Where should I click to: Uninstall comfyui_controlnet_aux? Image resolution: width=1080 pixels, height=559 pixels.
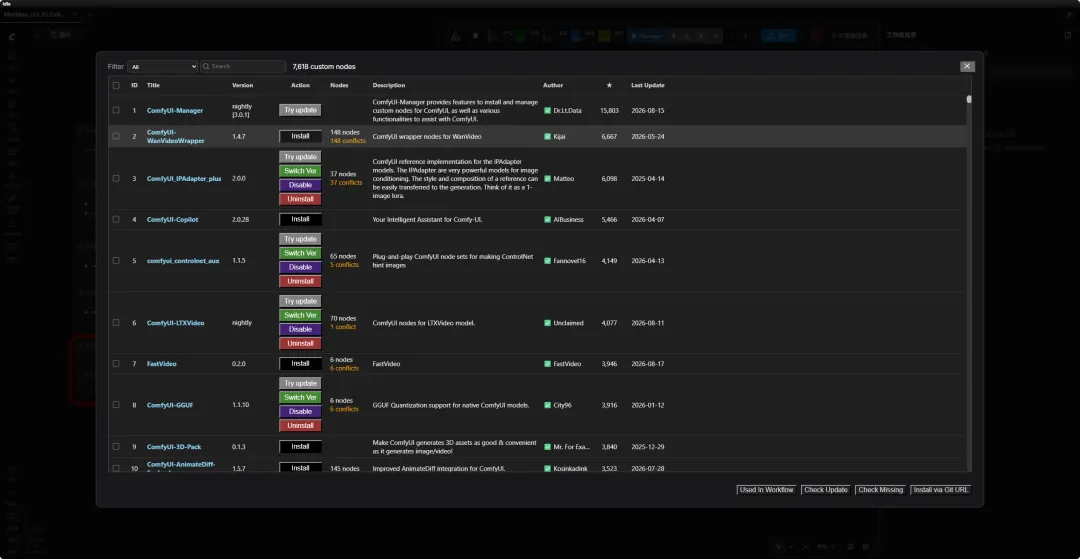tap(300, 282)
